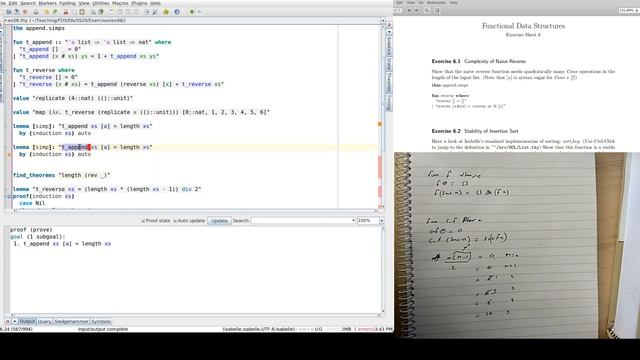This screenshot has width=640, height=360.
Task: Switch to the Symbols tab
Action: click(x=101, y=322)
